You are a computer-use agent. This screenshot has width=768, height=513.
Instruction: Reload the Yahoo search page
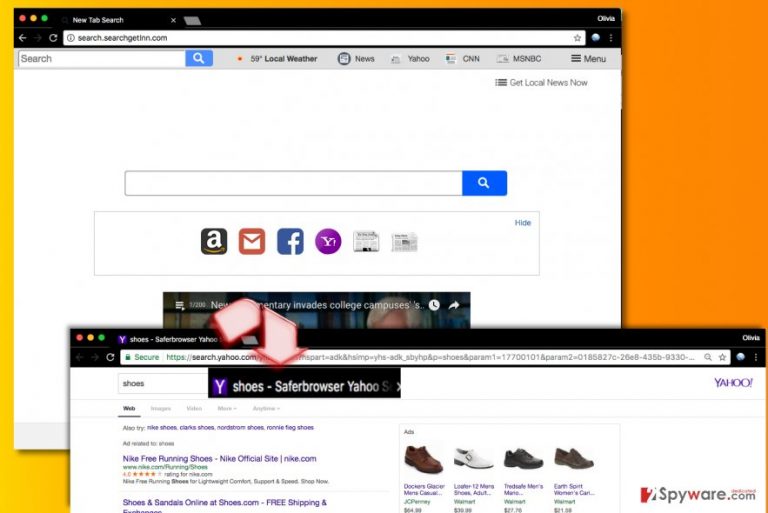pos(110,357)
